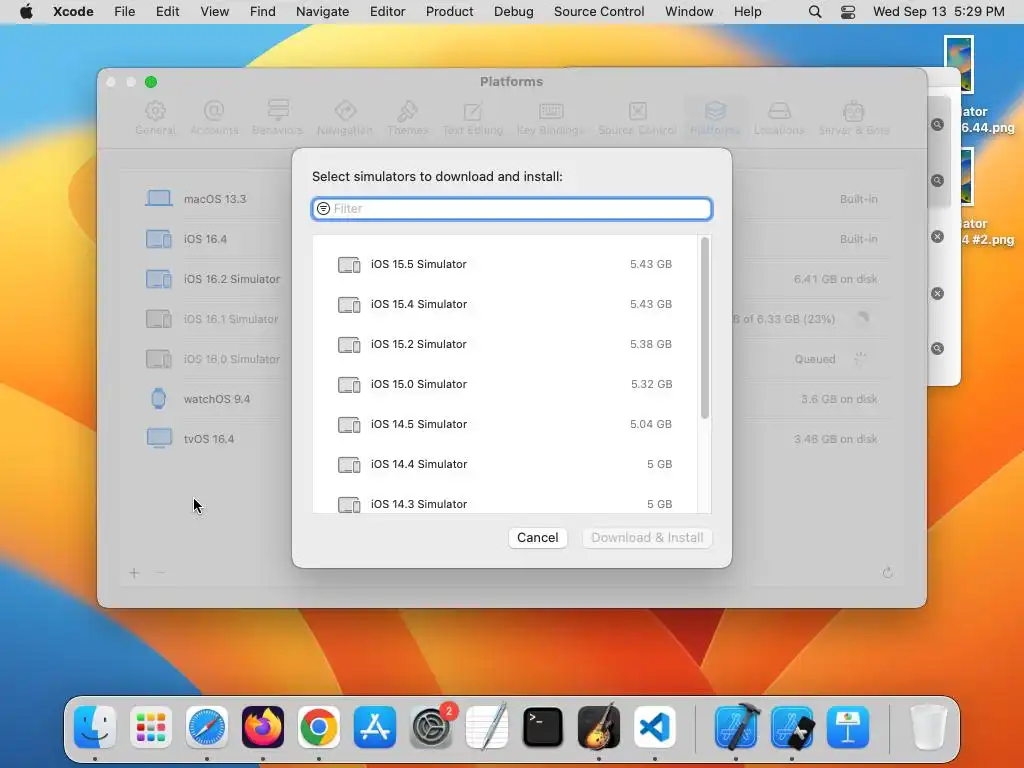
Task: Open Terminal from the dock
Action: click(543, 727)
